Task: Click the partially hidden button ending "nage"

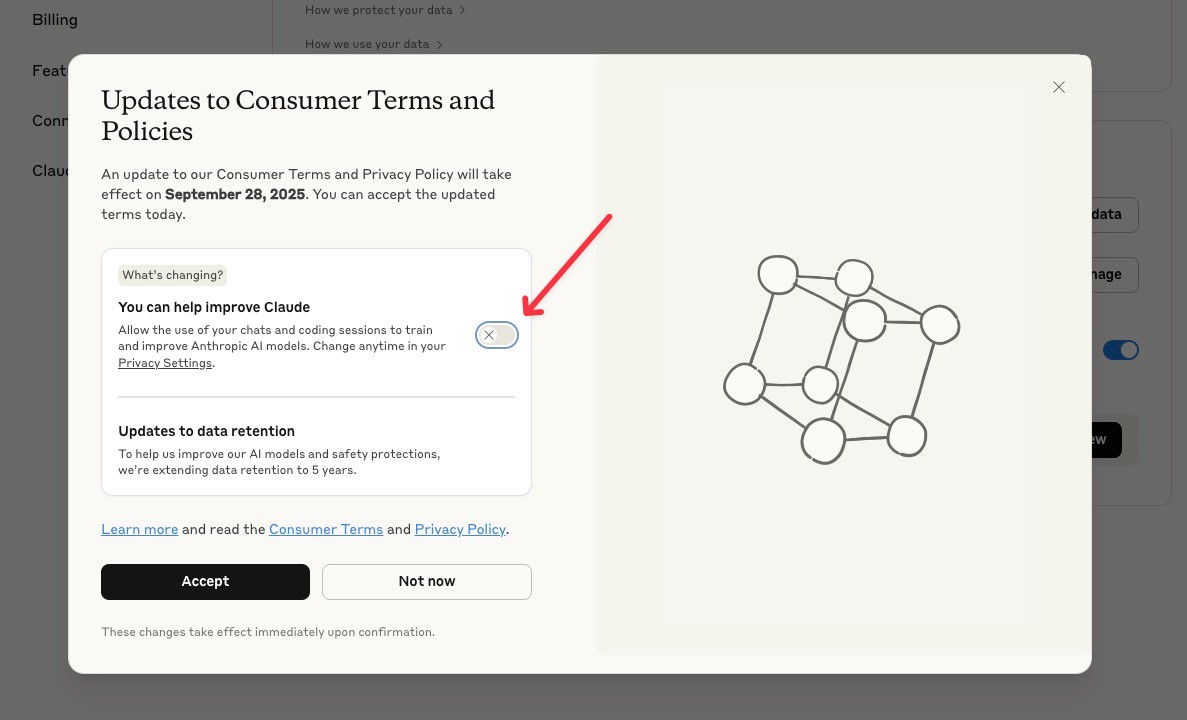Action: (1114, 274)
